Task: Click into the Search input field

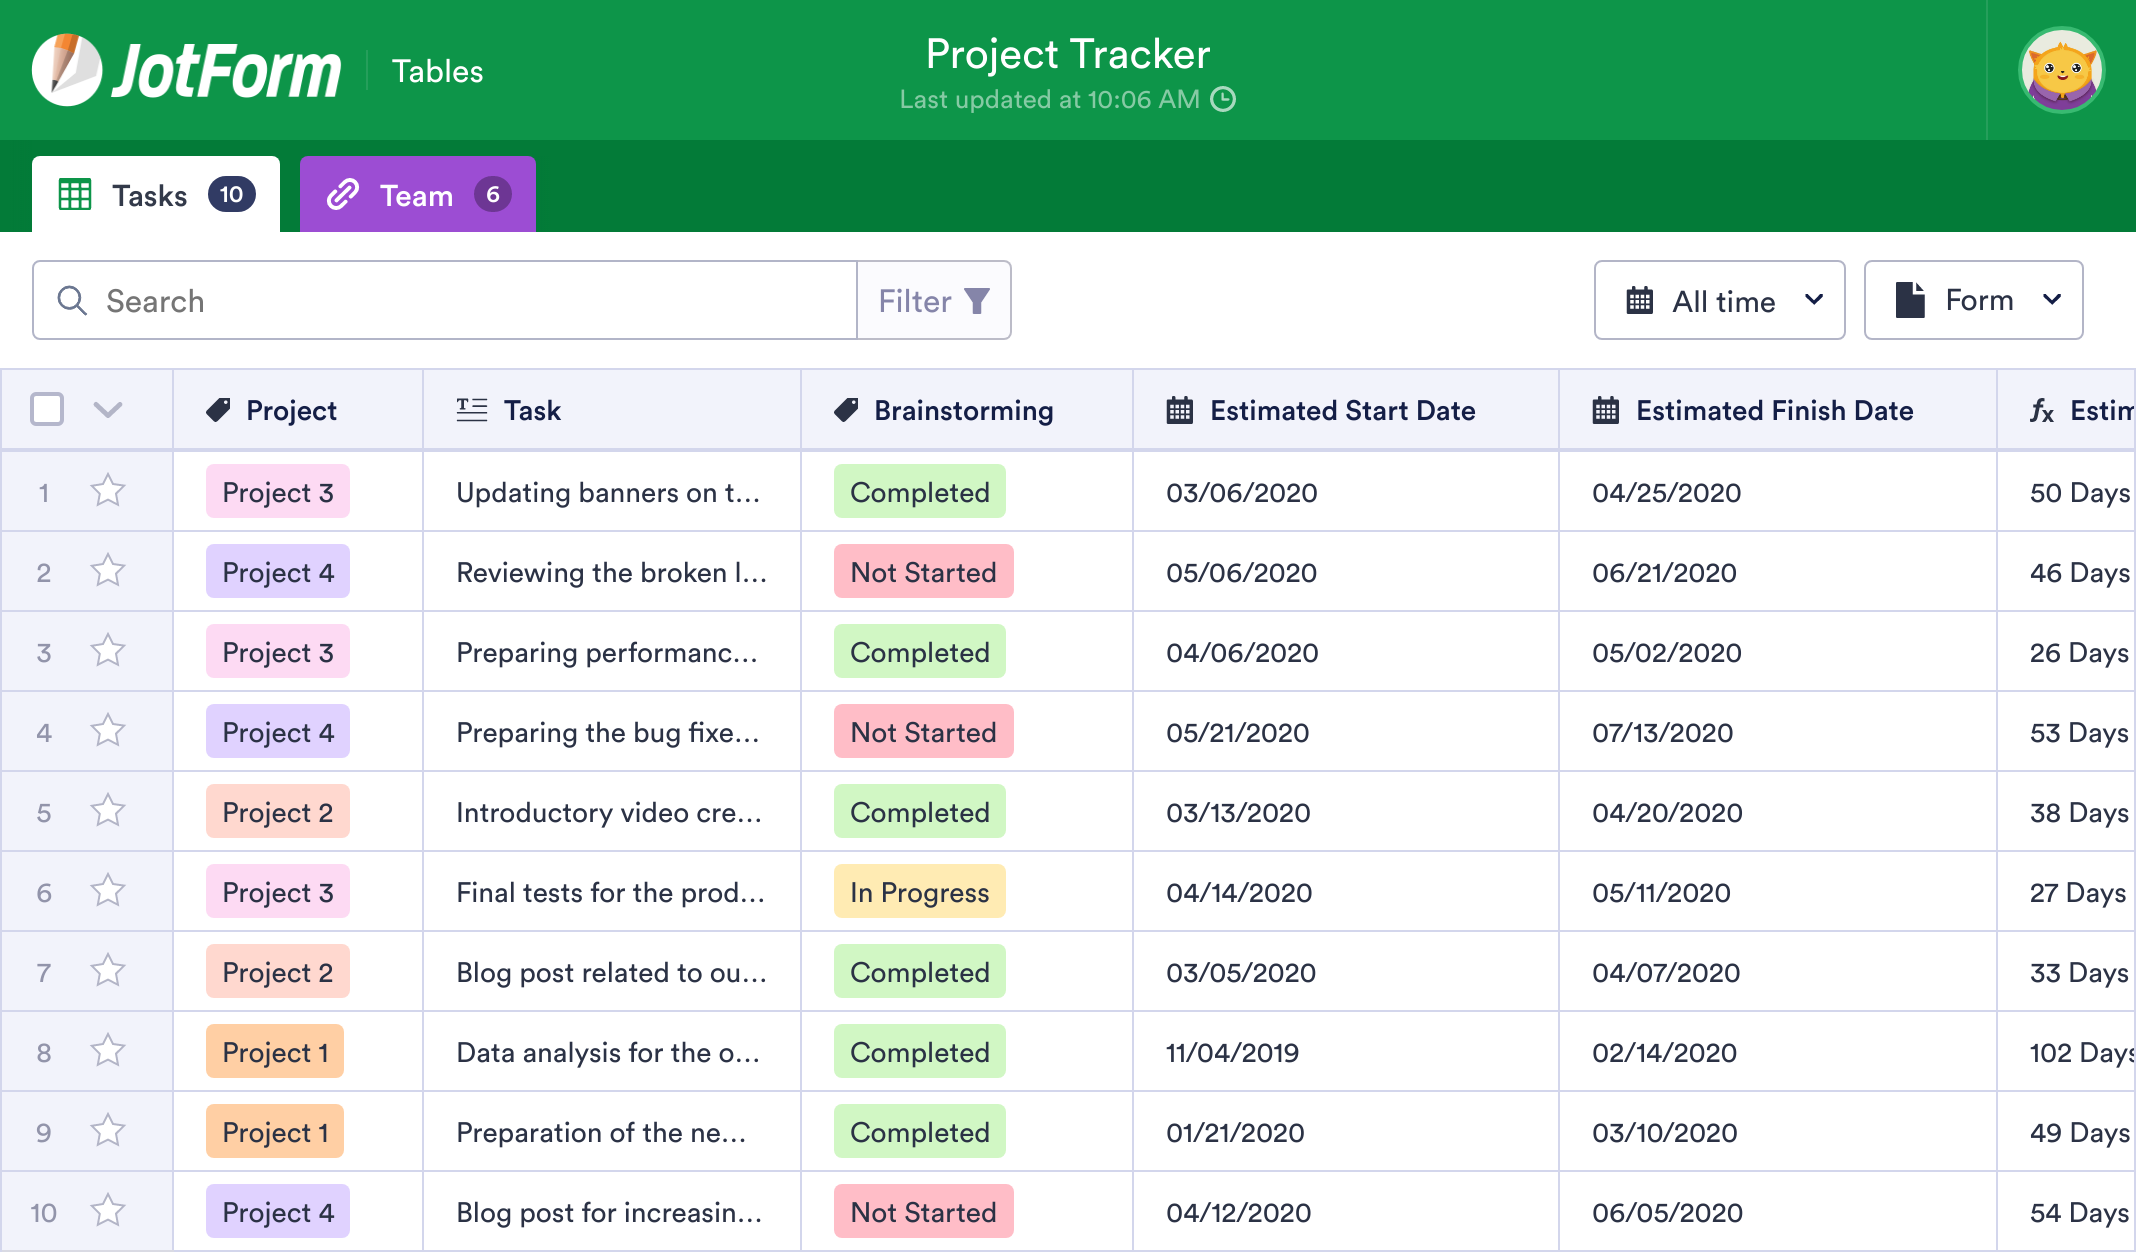Action: pyautogui.click(x=470, y=300)
